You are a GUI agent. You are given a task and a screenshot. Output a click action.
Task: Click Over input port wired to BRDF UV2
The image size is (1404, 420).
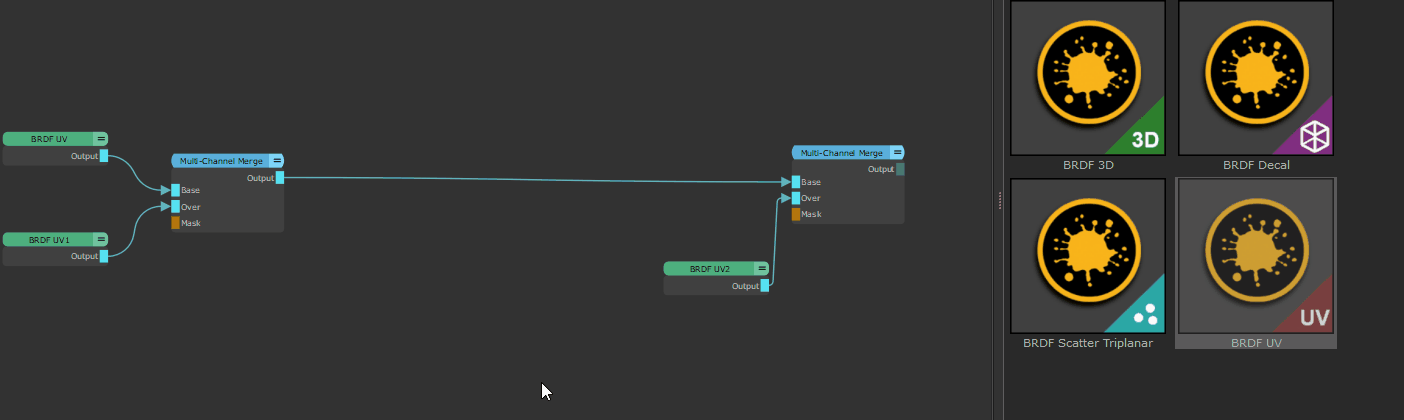pos(796,198)
